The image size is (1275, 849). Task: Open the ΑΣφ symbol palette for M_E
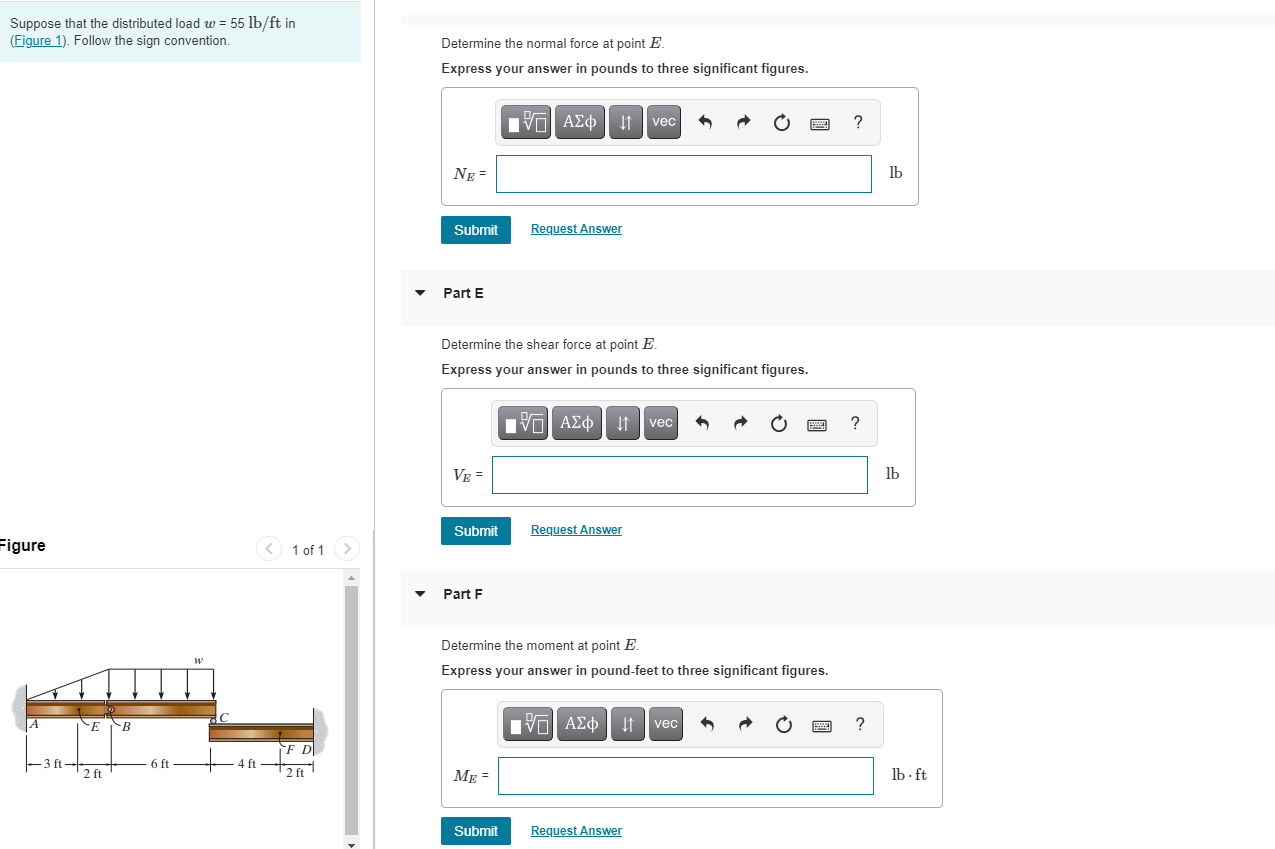click(581, 723)
